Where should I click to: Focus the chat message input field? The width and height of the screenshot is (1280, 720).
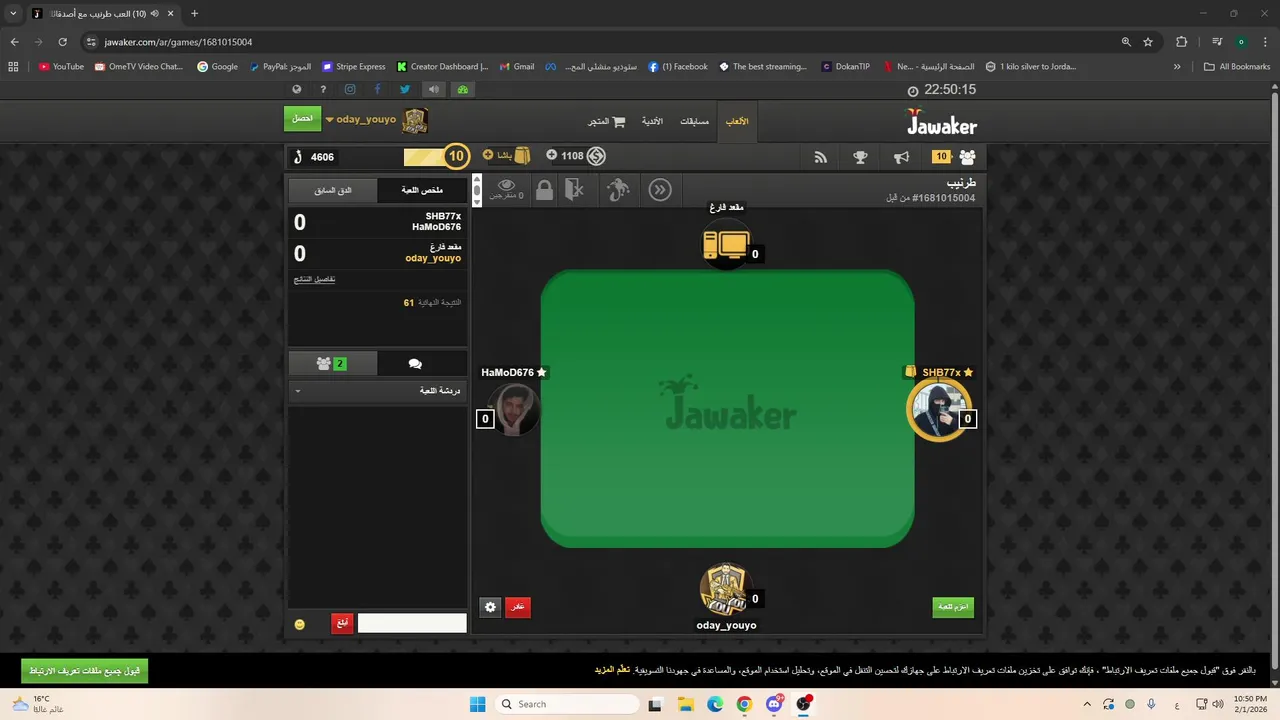tap(412, 623)
